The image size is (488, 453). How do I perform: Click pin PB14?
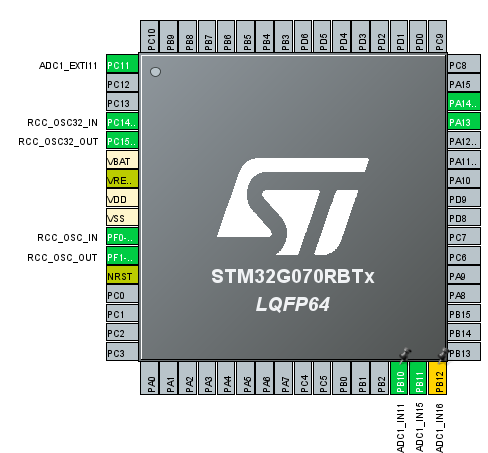(x=464, y=333)
